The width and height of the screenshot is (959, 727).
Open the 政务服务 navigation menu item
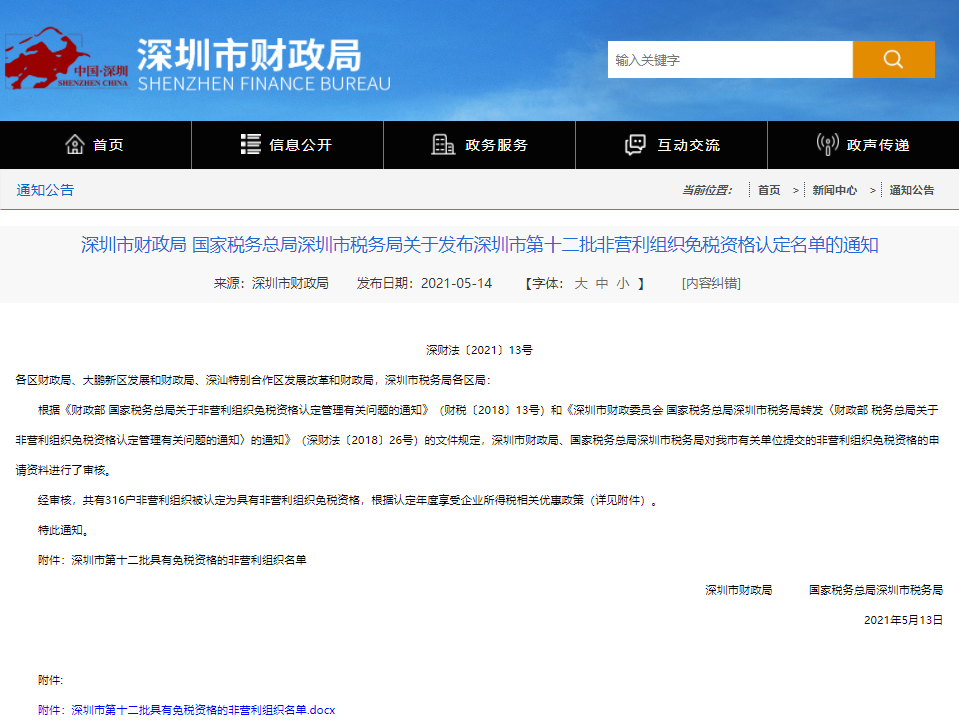pyautogui.click(x=496, y=145)
